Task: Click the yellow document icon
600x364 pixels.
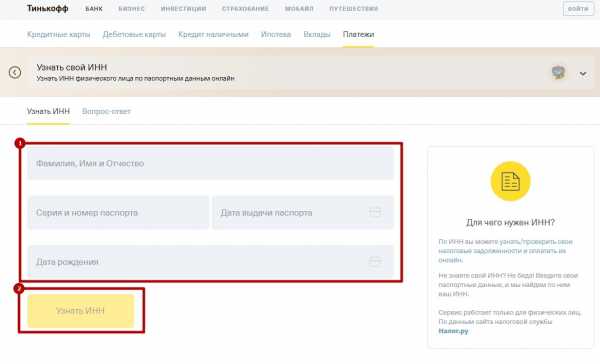Action: click(510, 181)
